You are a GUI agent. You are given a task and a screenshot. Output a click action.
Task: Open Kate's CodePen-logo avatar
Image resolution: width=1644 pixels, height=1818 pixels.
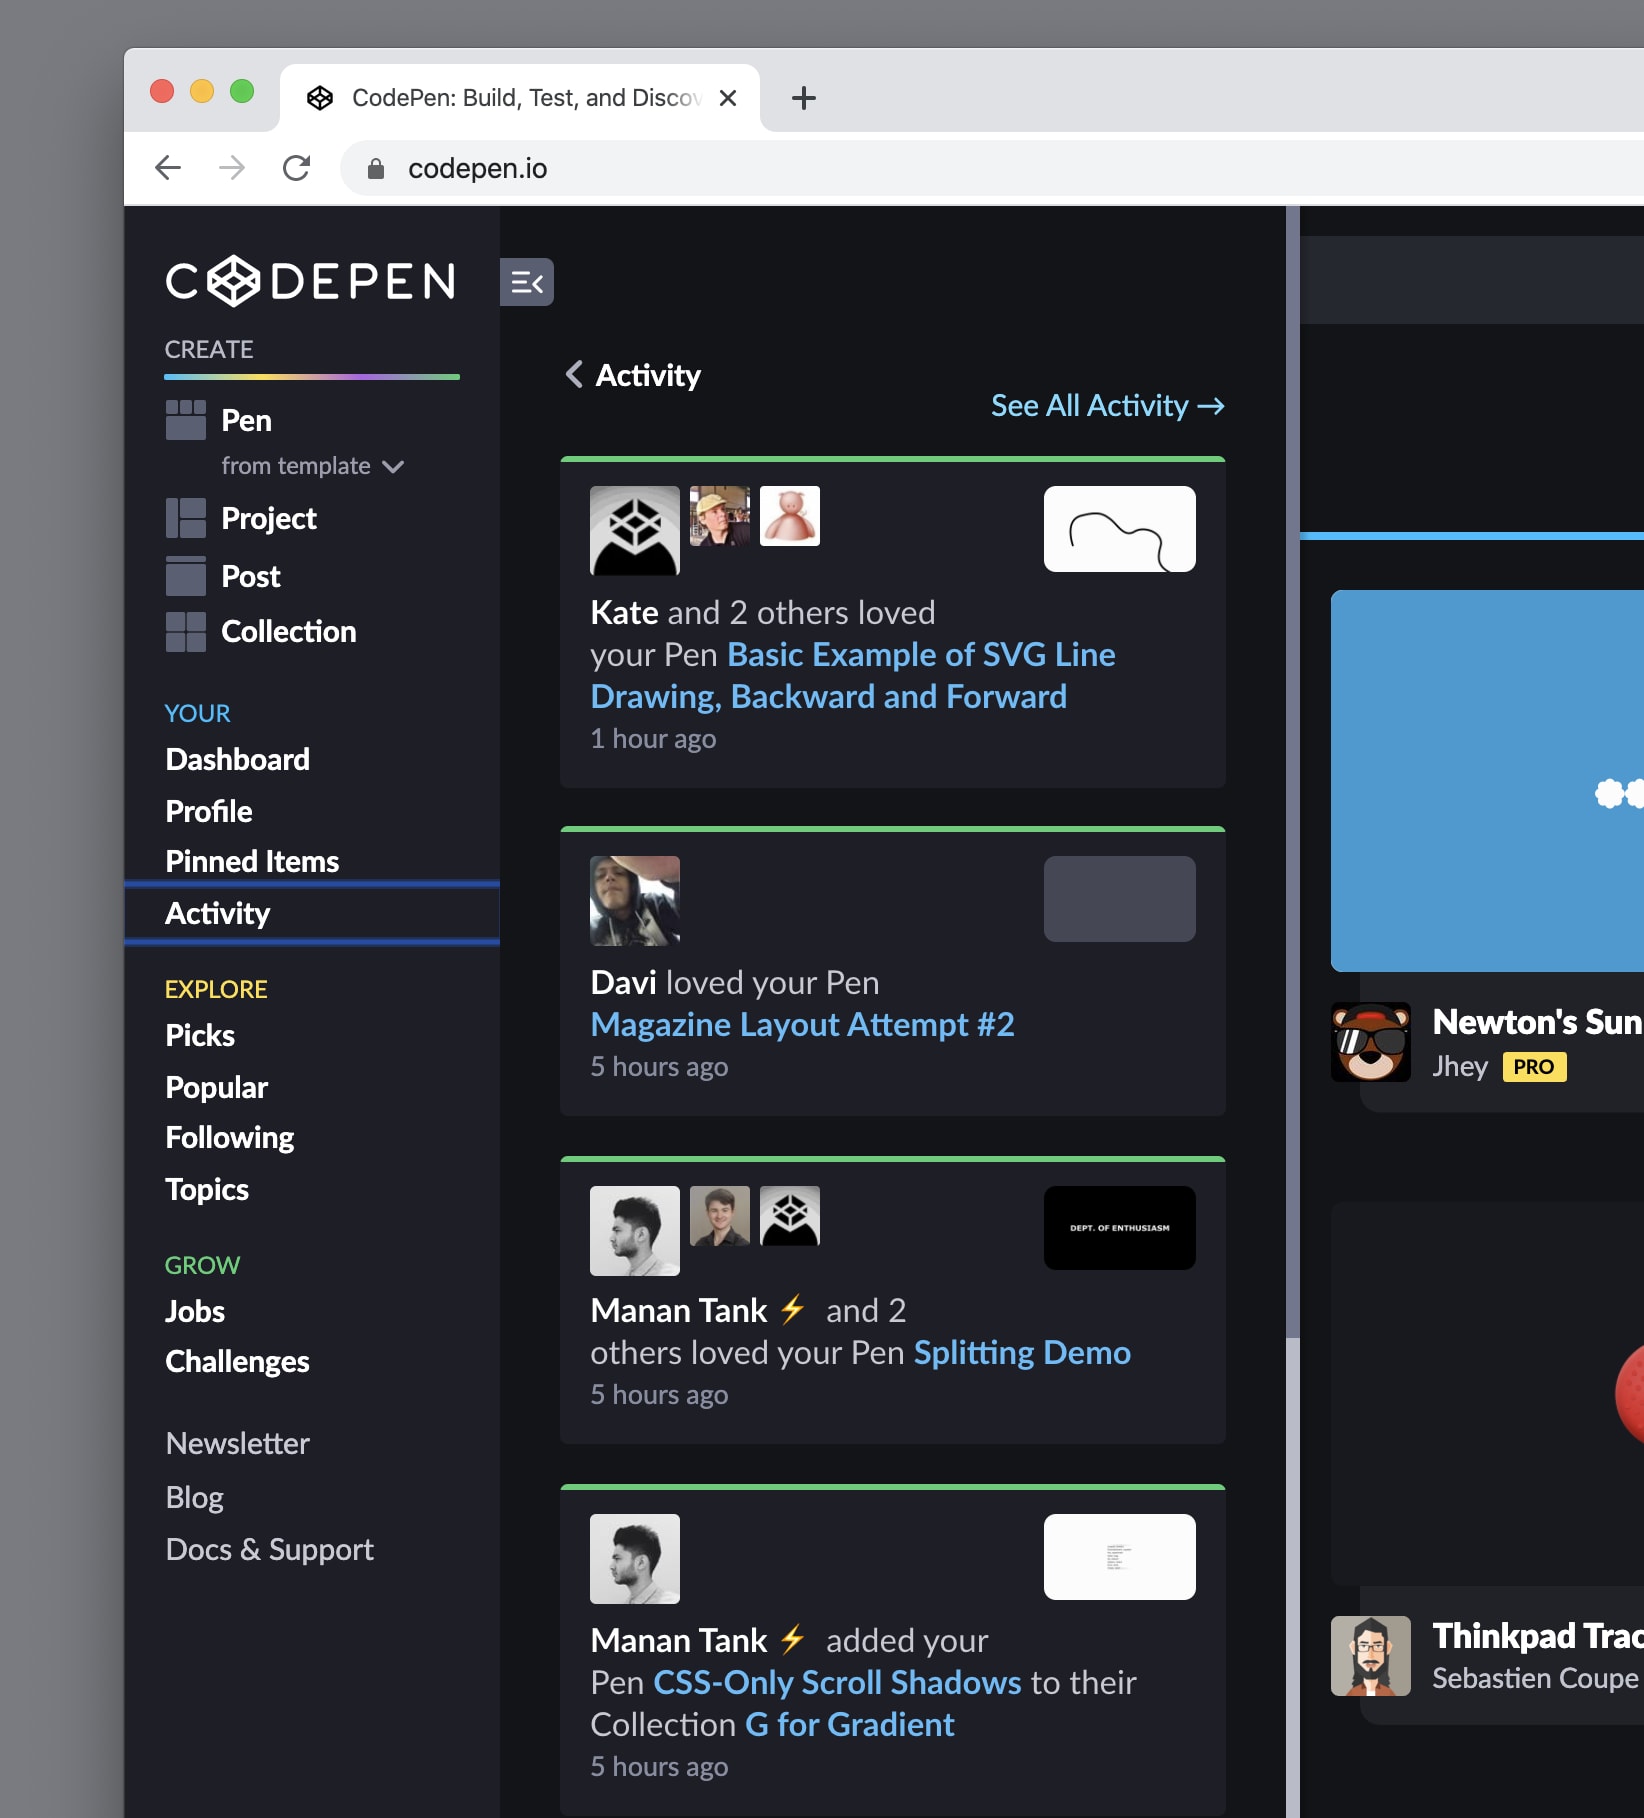click(x=635, y=531)
